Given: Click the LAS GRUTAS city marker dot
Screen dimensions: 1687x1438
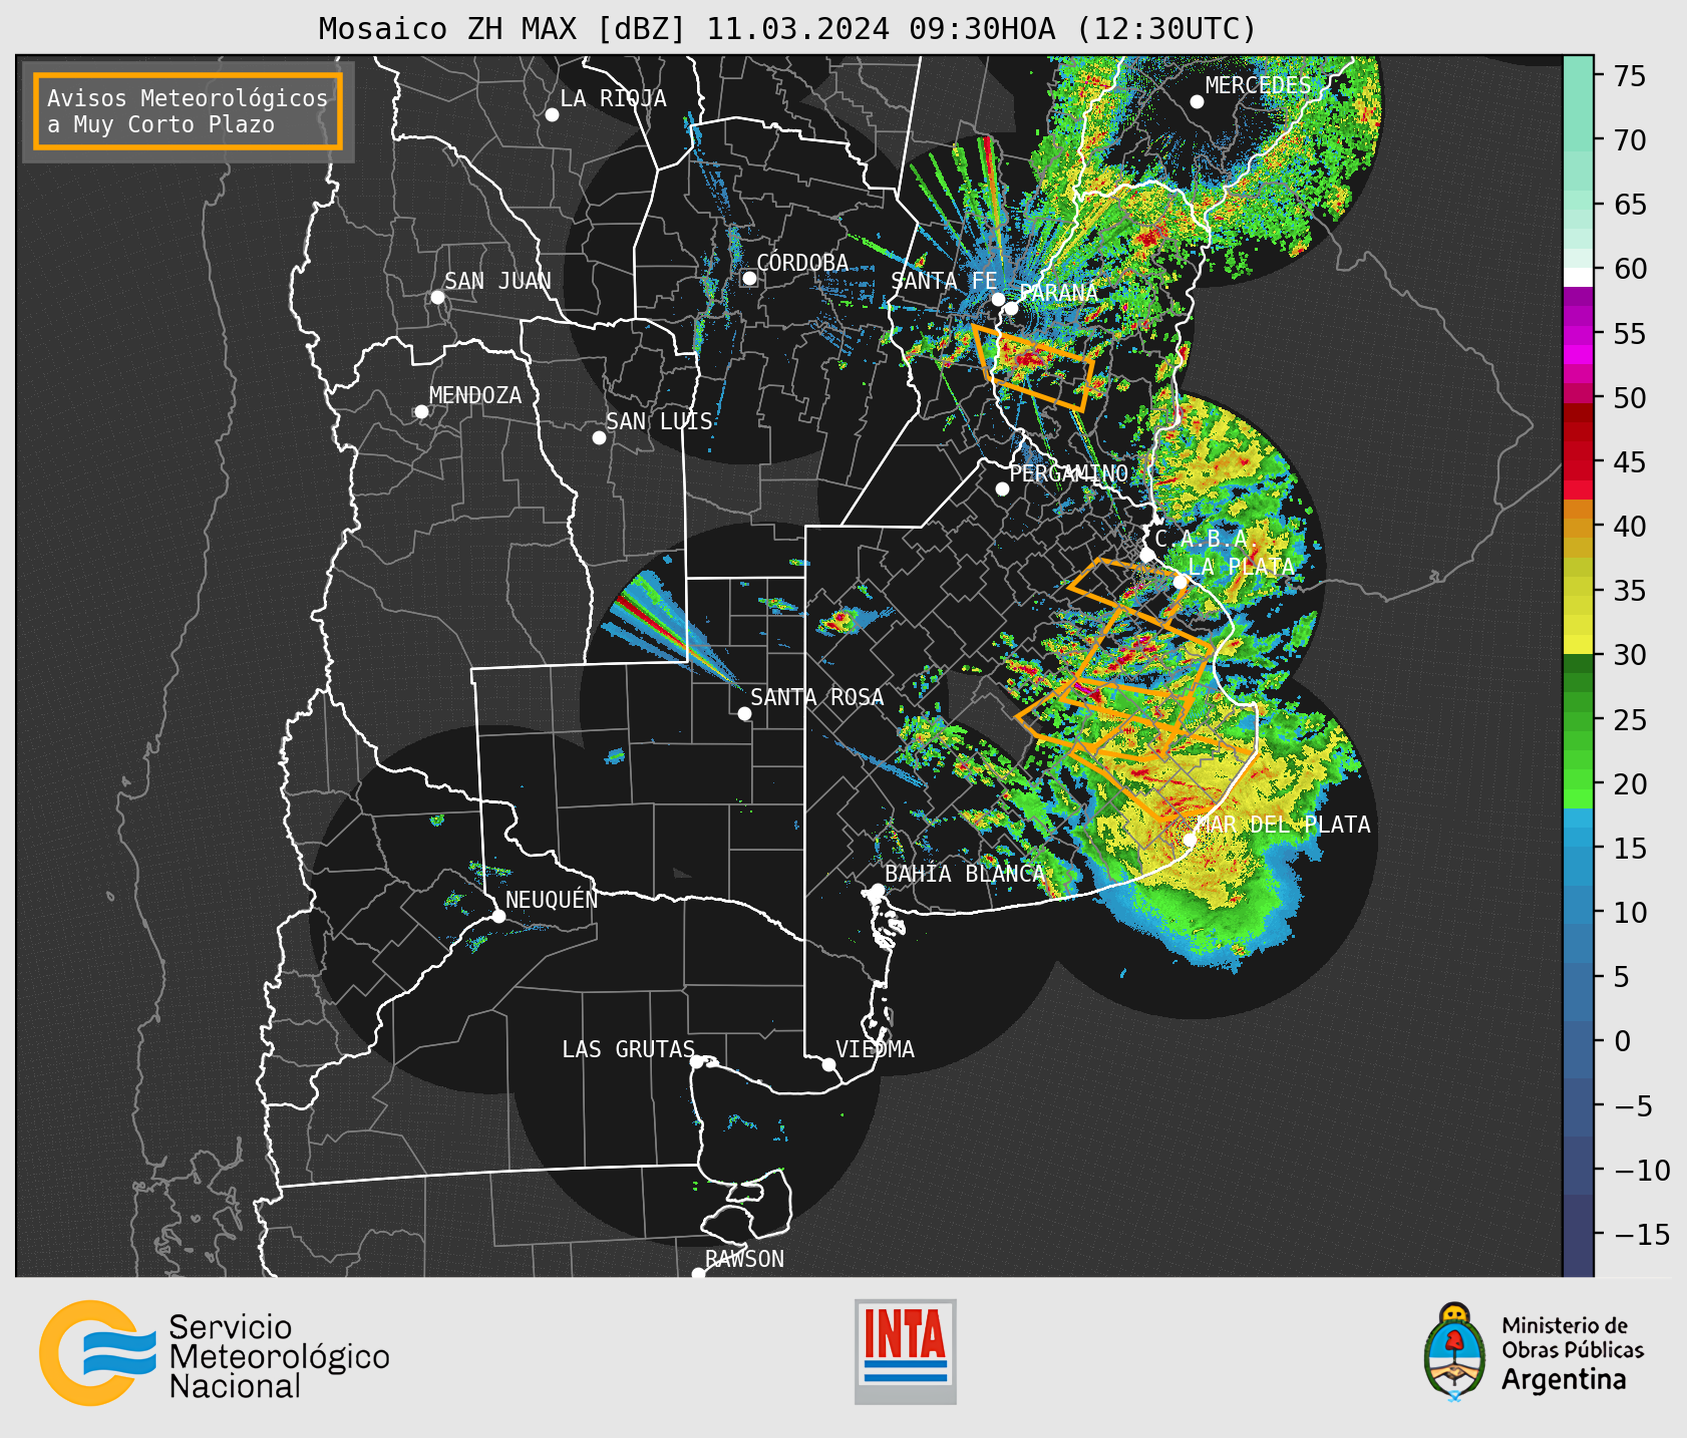Looking at the screenshot, I should point(697,1062).
